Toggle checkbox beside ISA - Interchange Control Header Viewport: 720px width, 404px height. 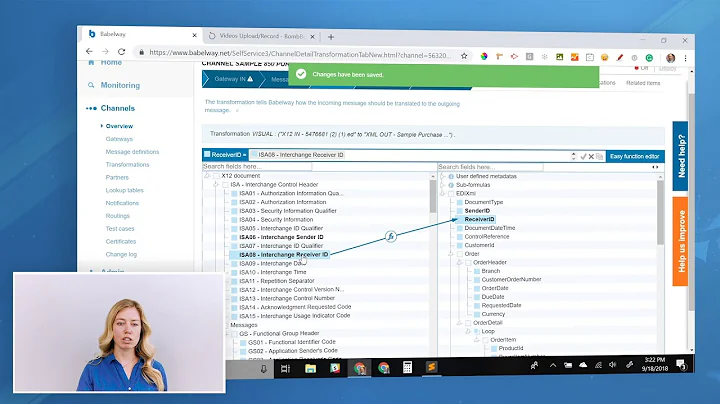coord(225,185)
